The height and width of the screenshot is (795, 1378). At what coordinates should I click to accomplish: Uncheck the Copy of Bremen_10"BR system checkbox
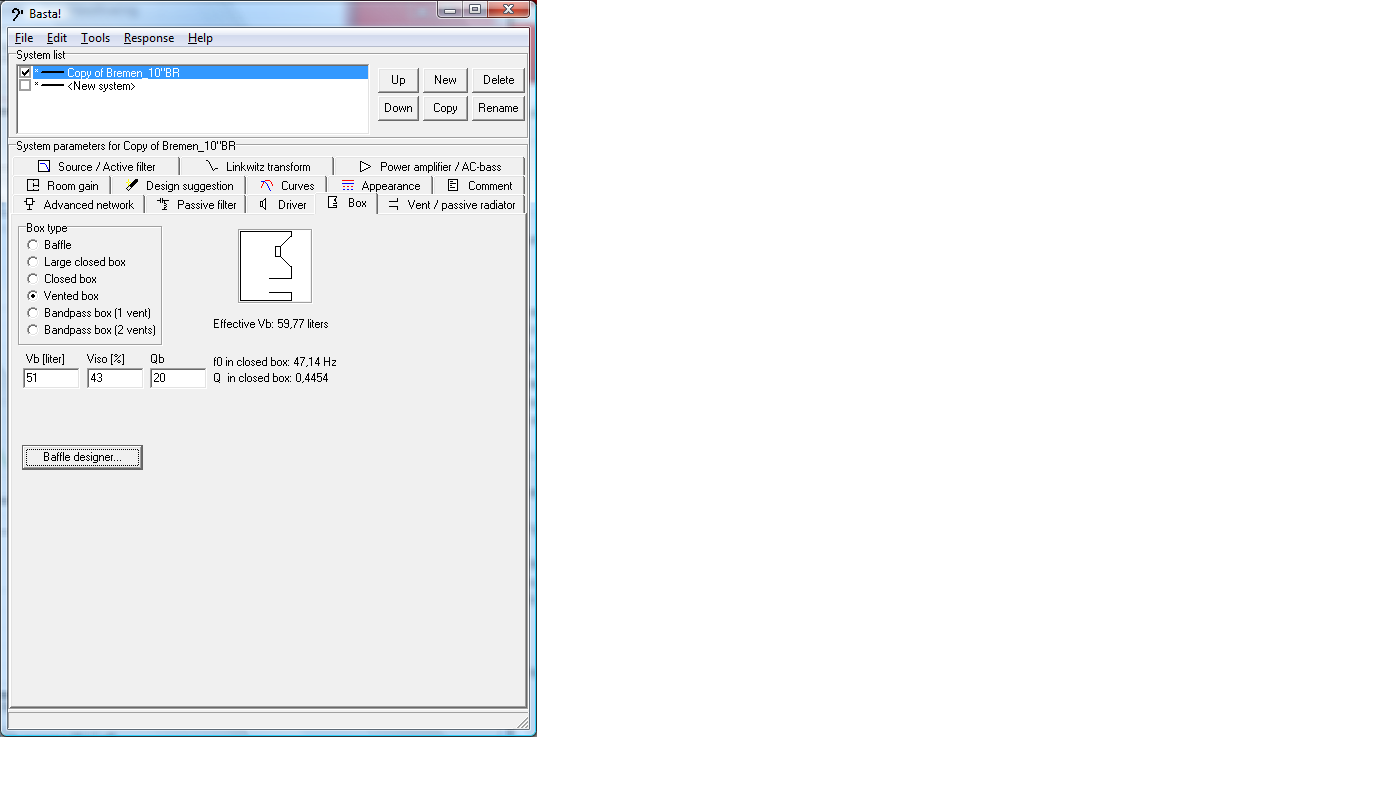(x=26, y=73)
